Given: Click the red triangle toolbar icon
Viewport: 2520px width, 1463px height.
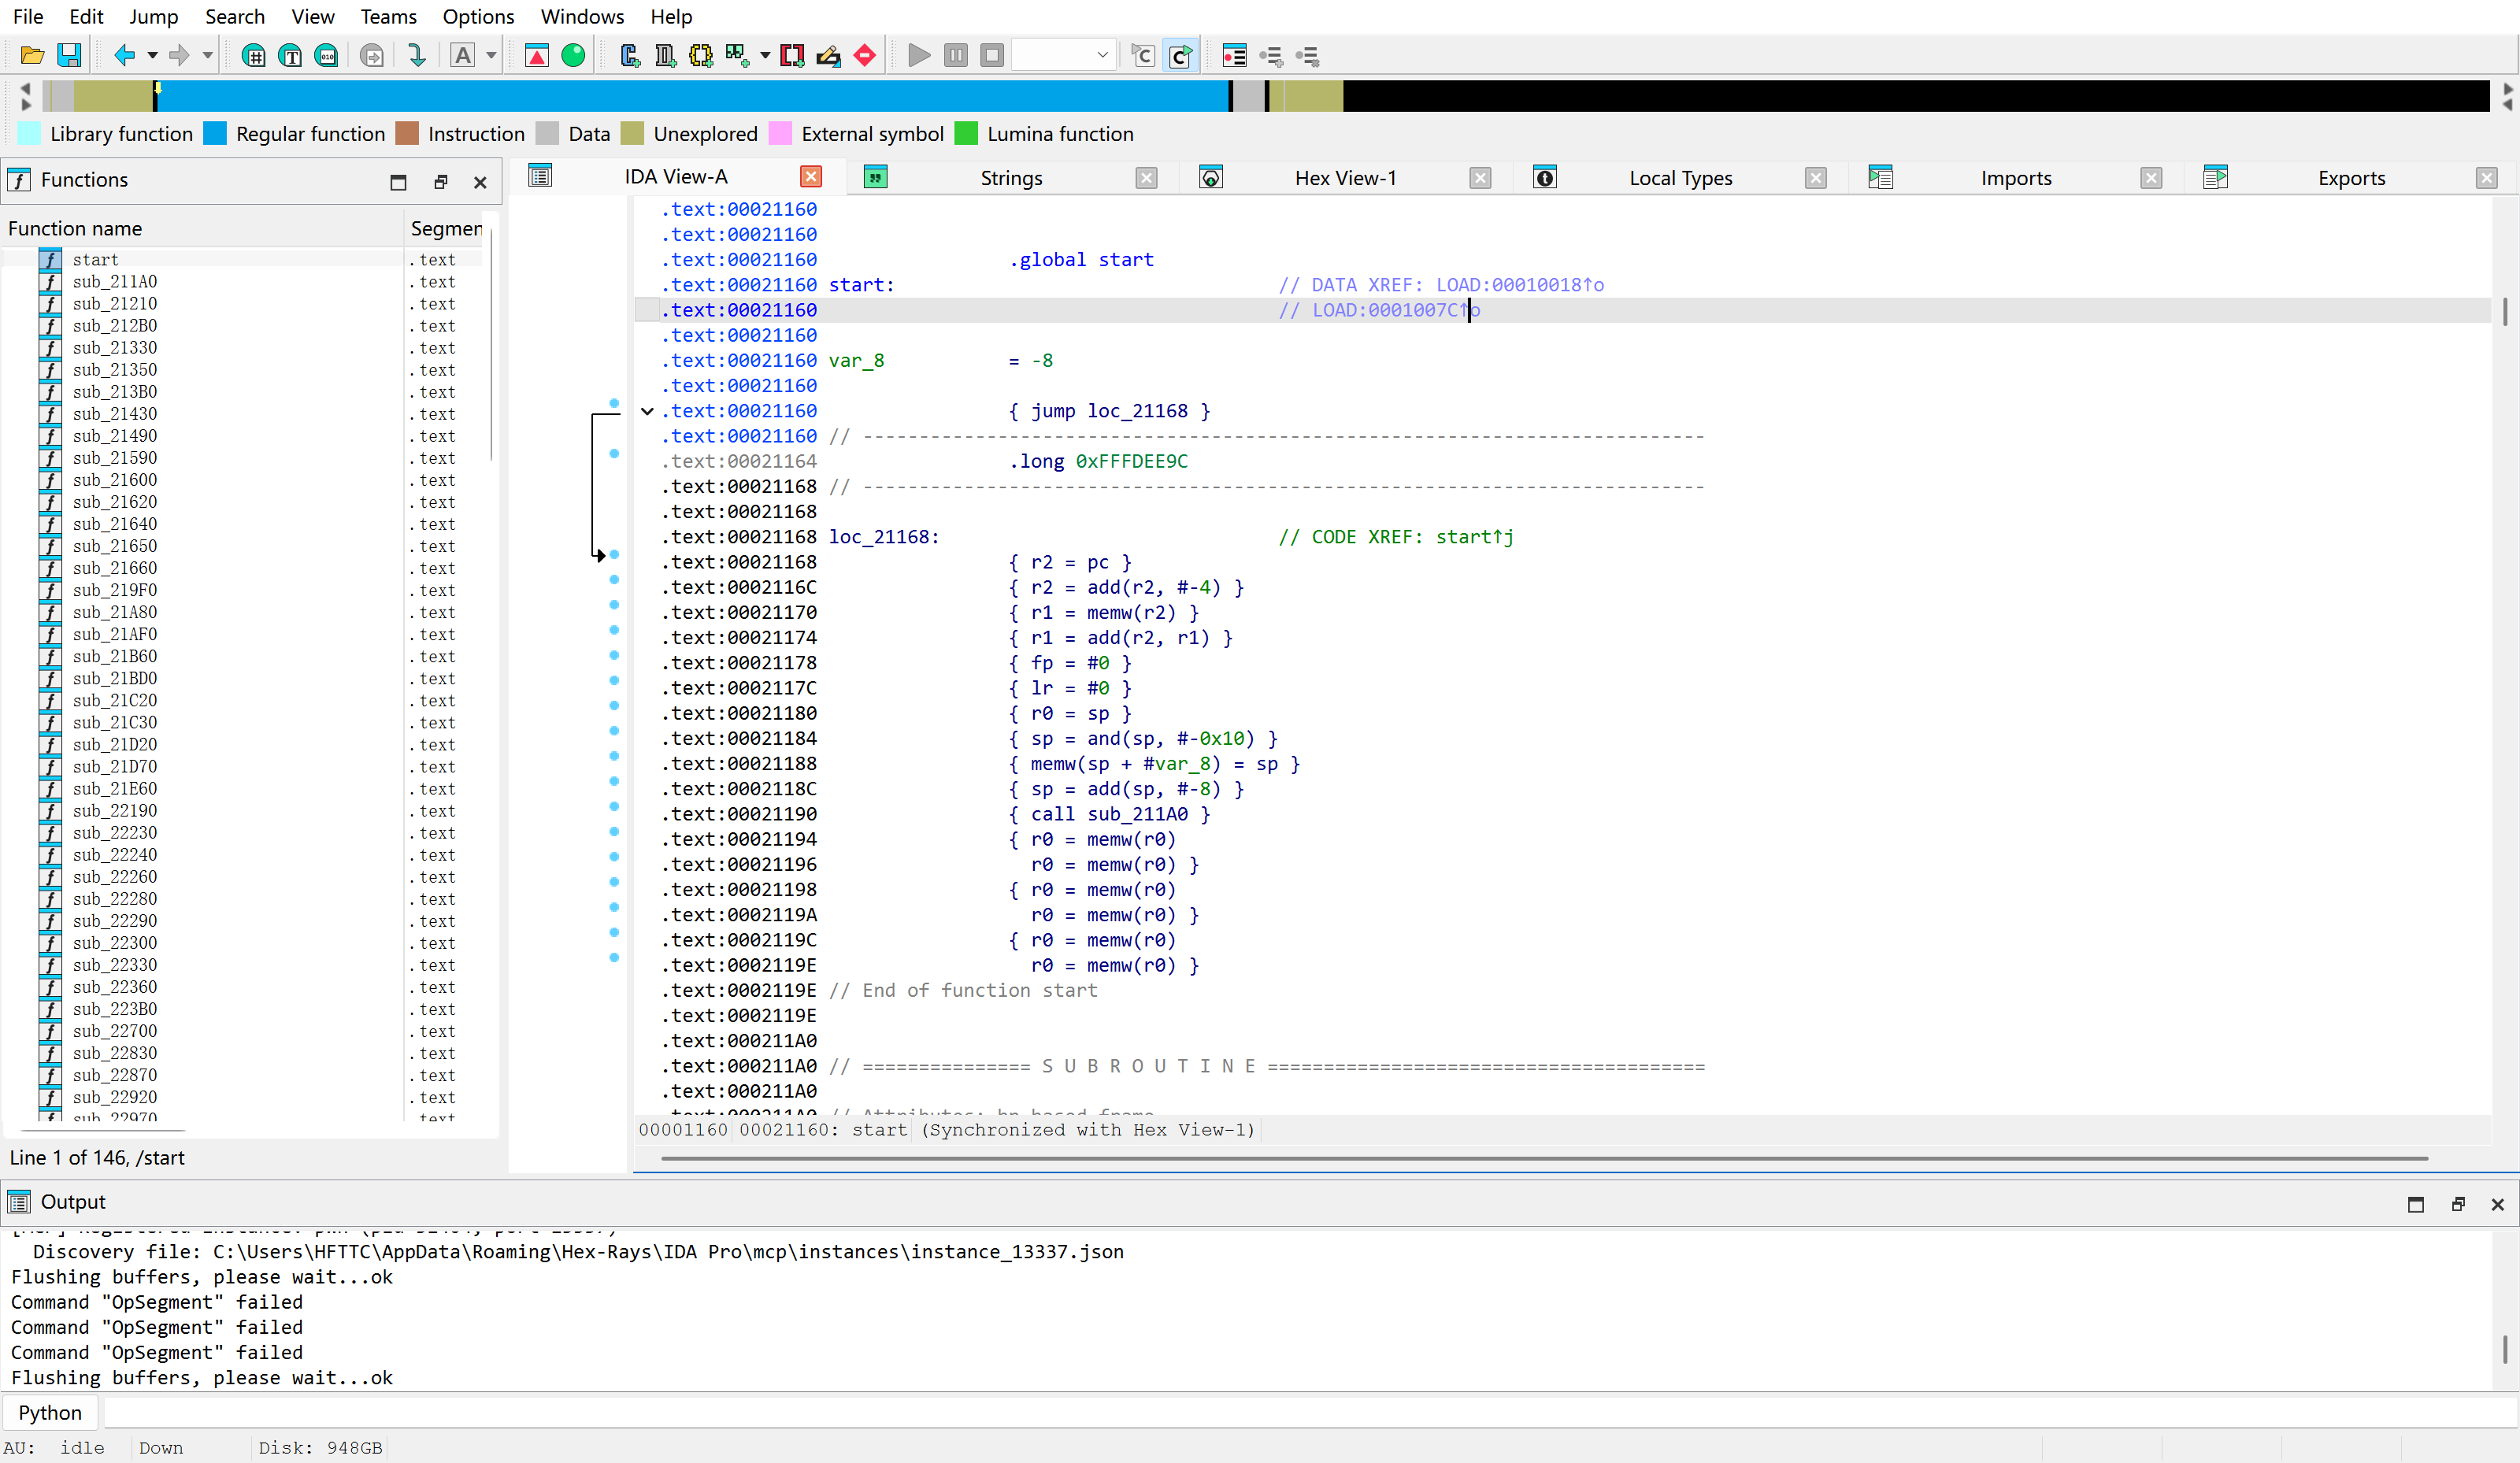Looking at the screenshot, I should tap(537, 55).
